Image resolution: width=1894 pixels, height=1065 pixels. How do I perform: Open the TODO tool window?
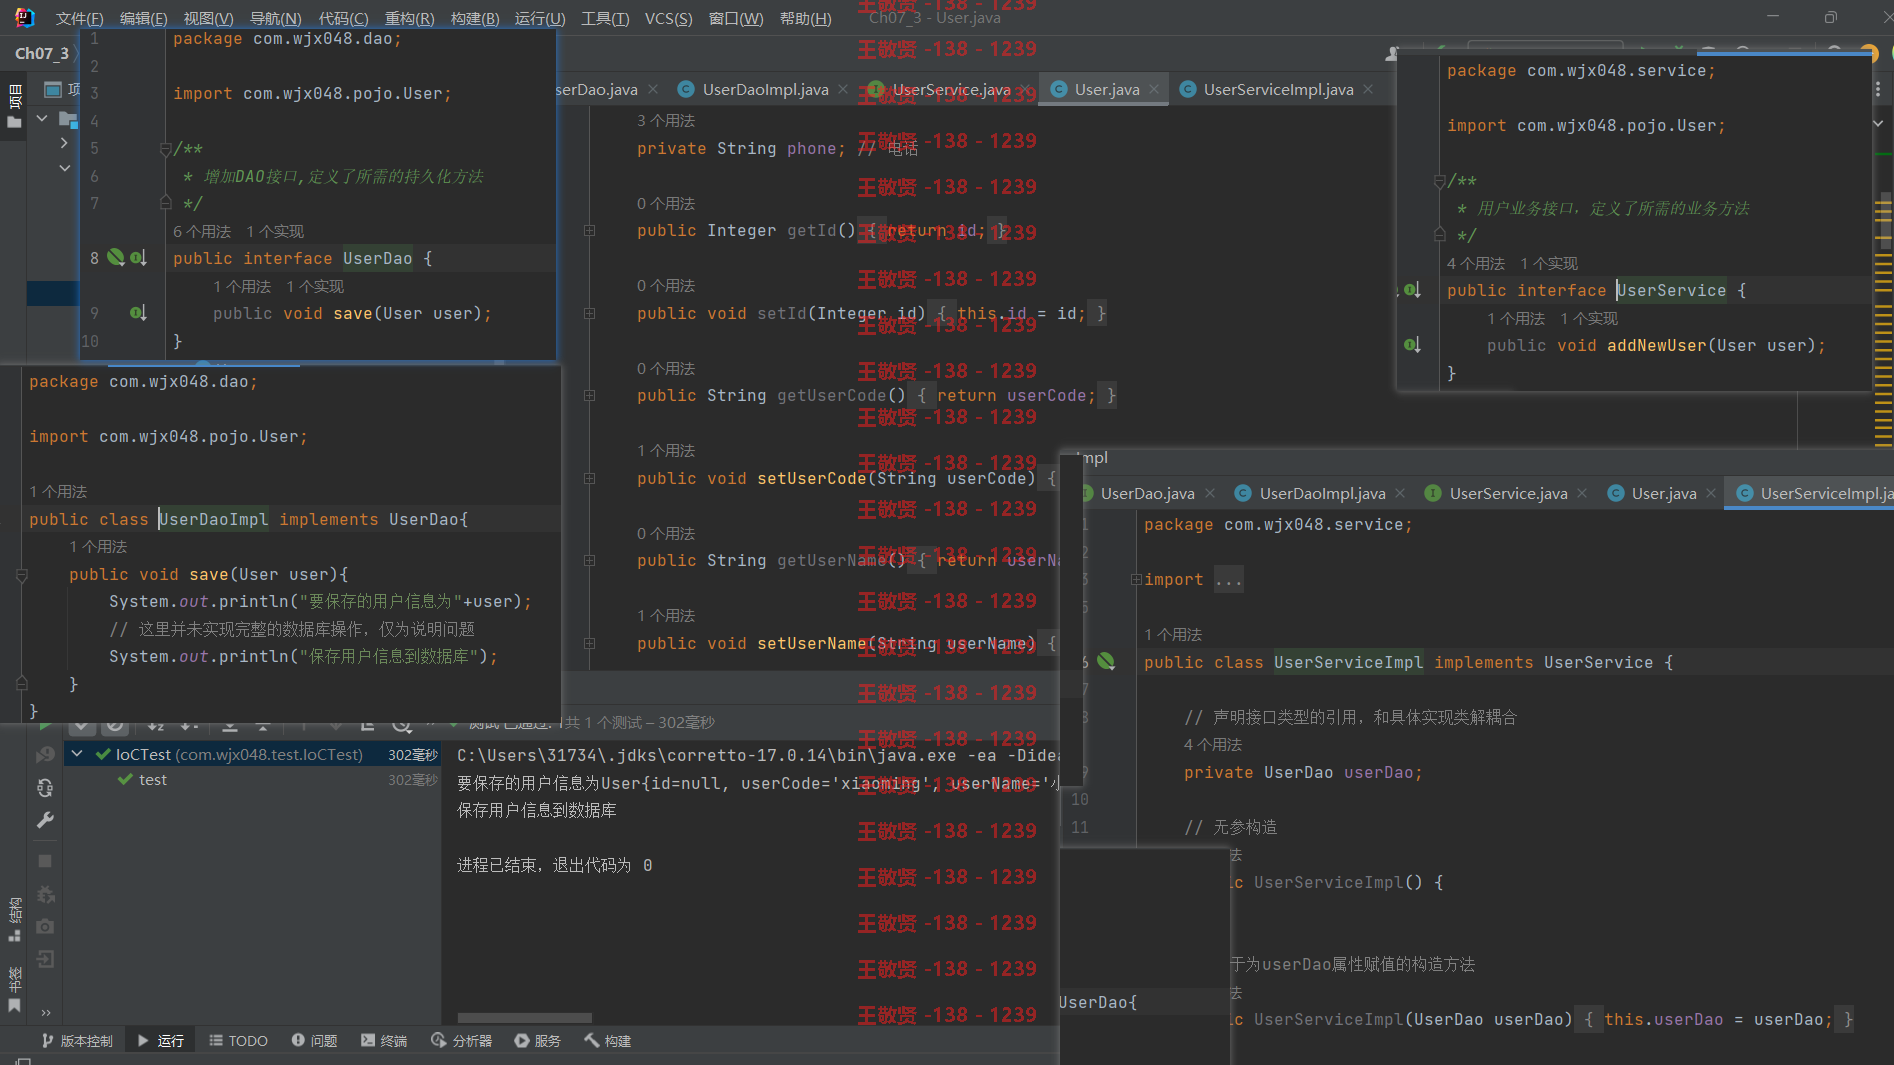coord(238,1041)
